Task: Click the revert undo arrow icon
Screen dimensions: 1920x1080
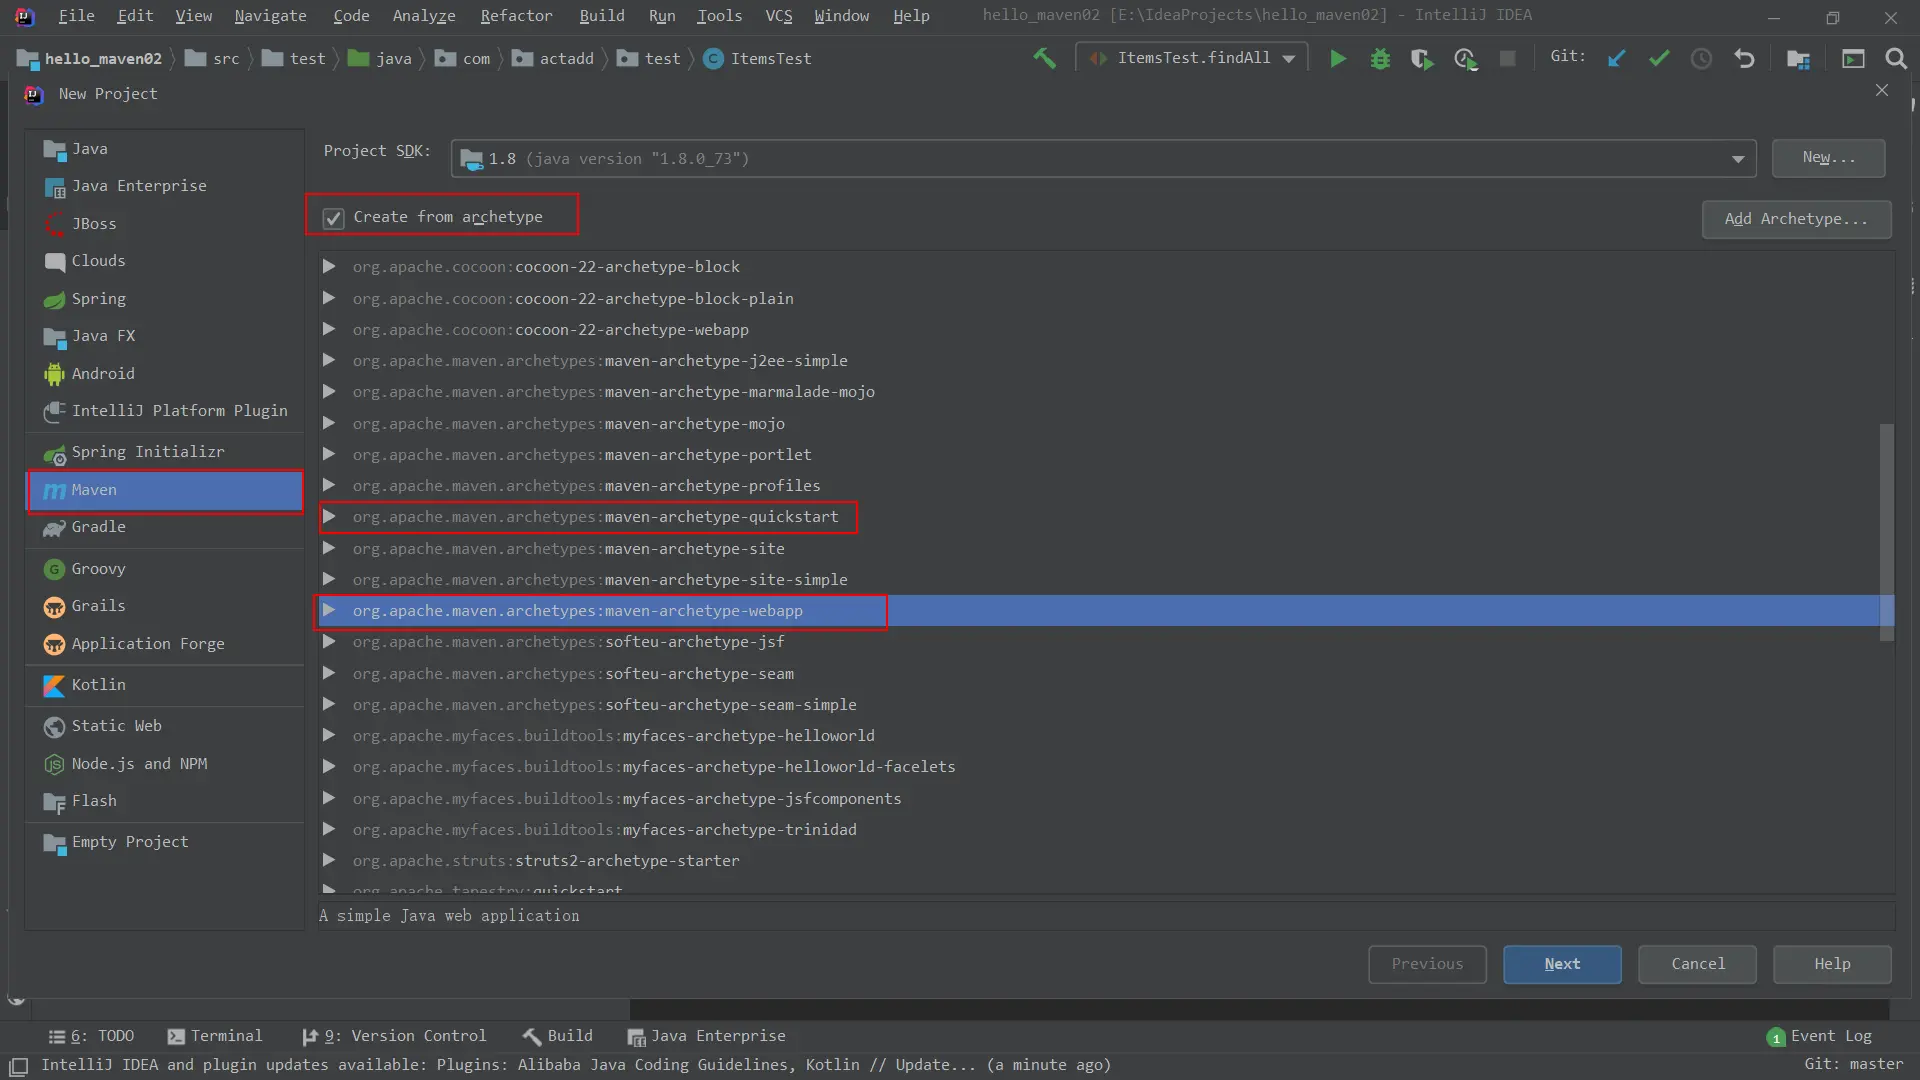Action: (1744, 59)
